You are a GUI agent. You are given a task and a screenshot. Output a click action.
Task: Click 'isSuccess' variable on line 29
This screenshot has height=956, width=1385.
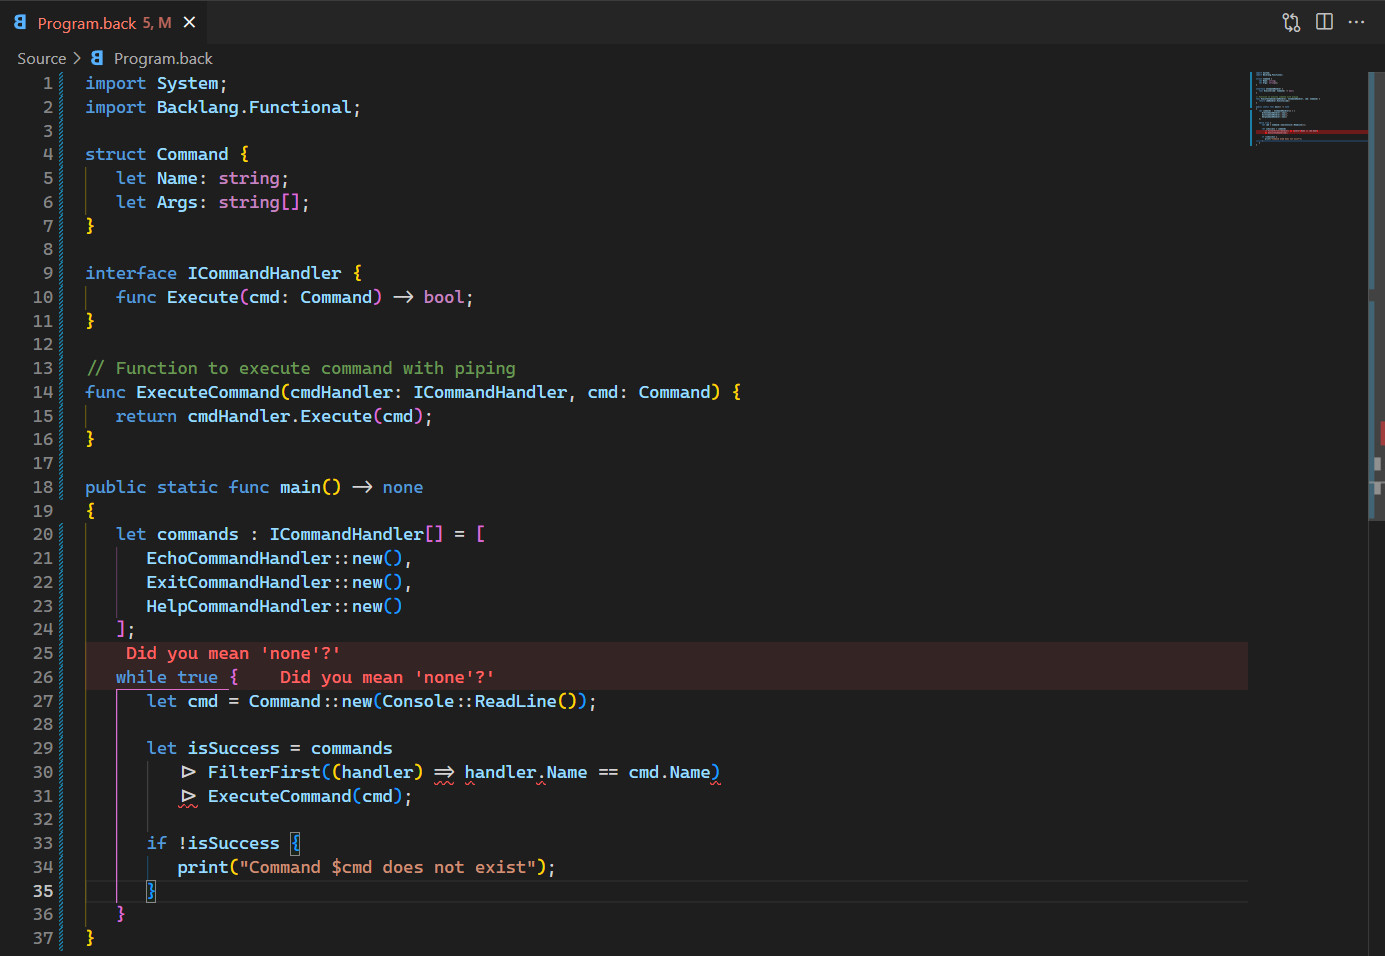point(233,748)
